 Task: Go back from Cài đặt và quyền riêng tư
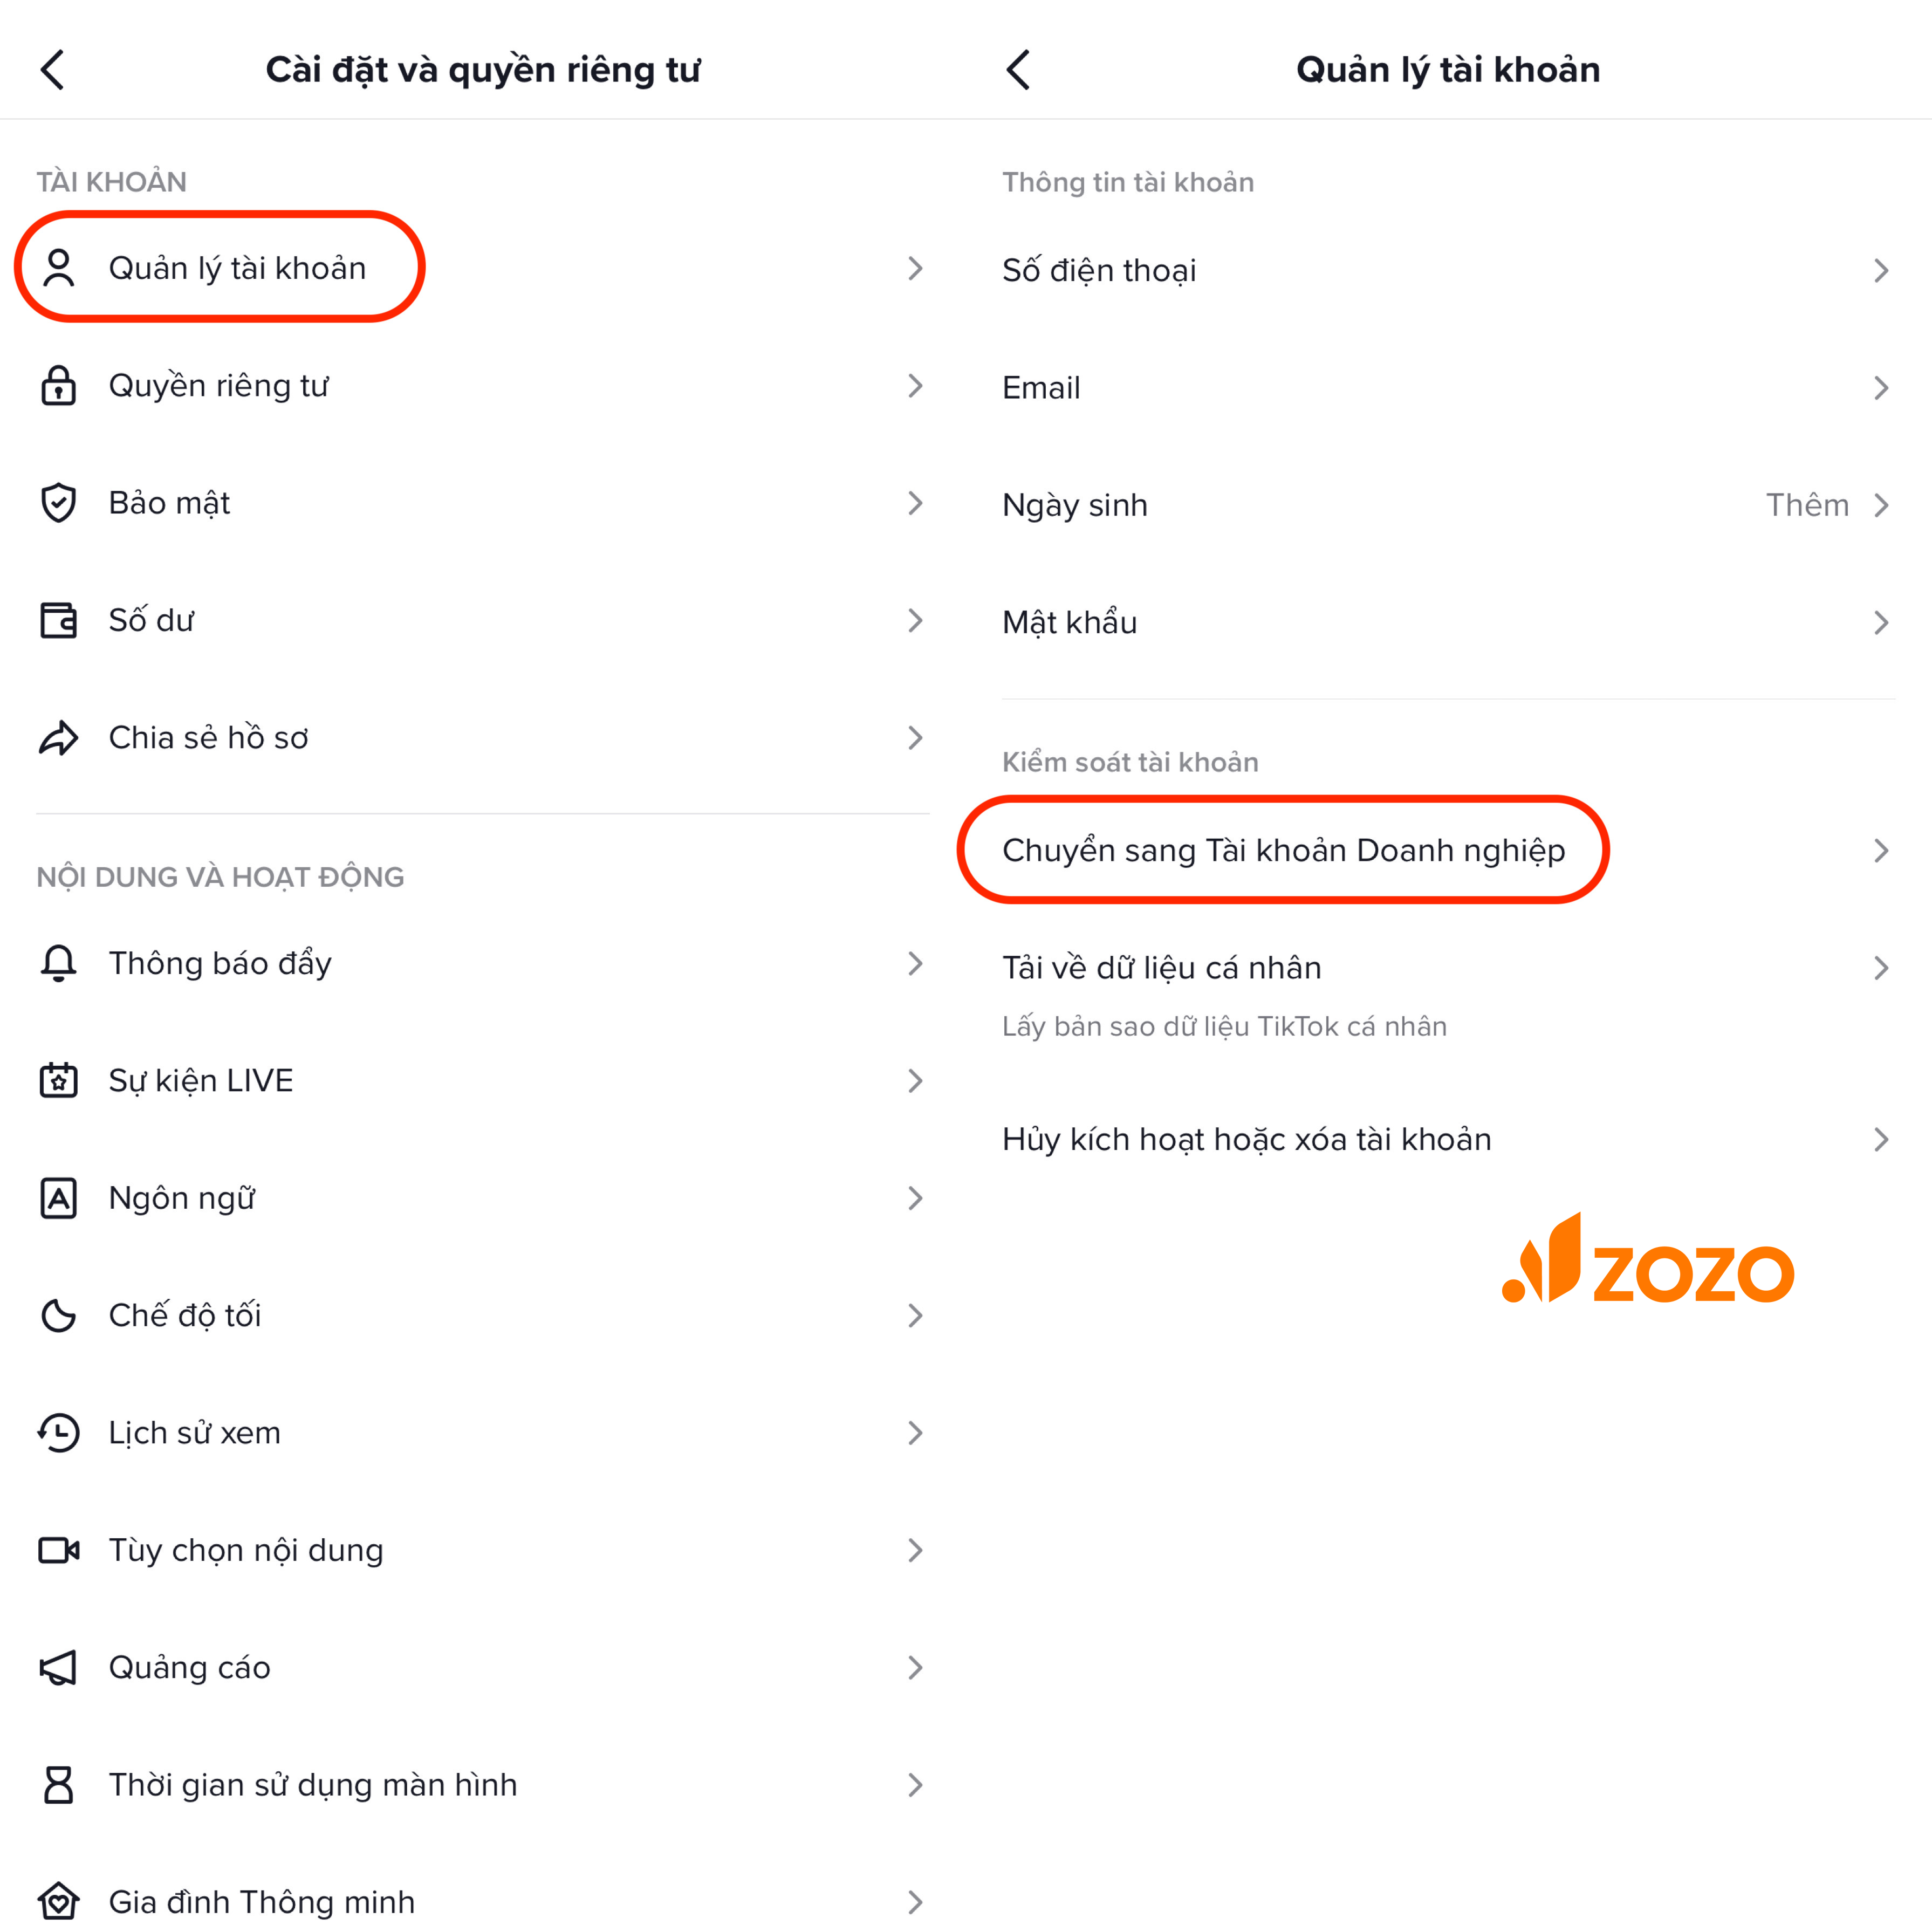[x=53, y=70]
